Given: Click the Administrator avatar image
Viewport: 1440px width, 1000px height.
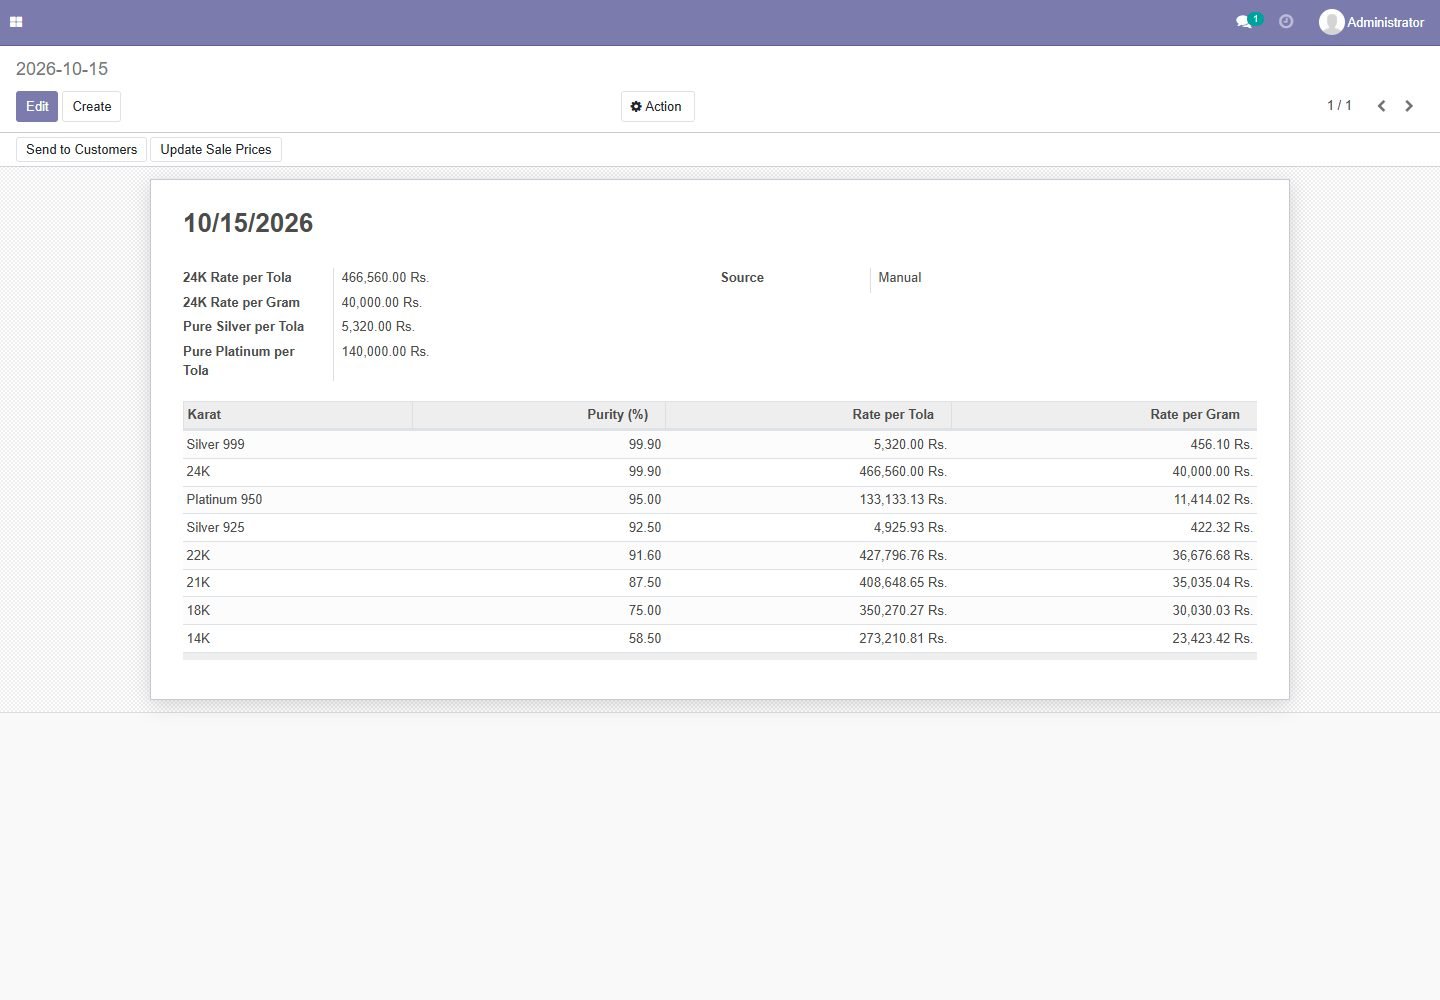Looking at the screenshot, I should coord(1331,22).
